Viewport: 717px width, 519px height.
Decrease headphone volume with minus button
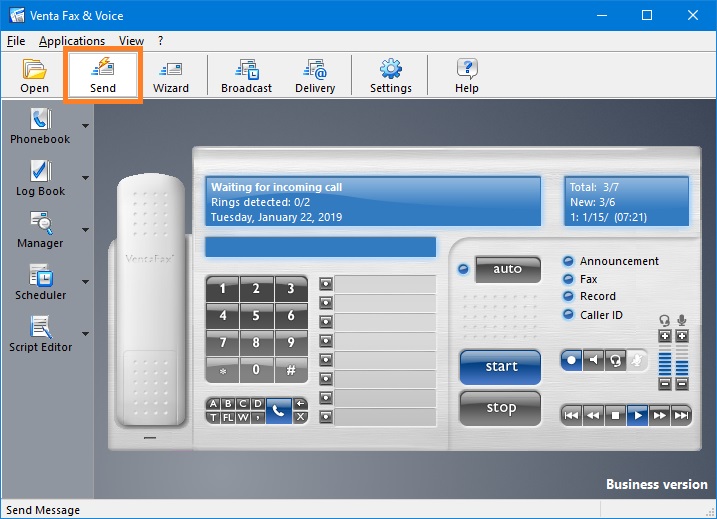665,384
